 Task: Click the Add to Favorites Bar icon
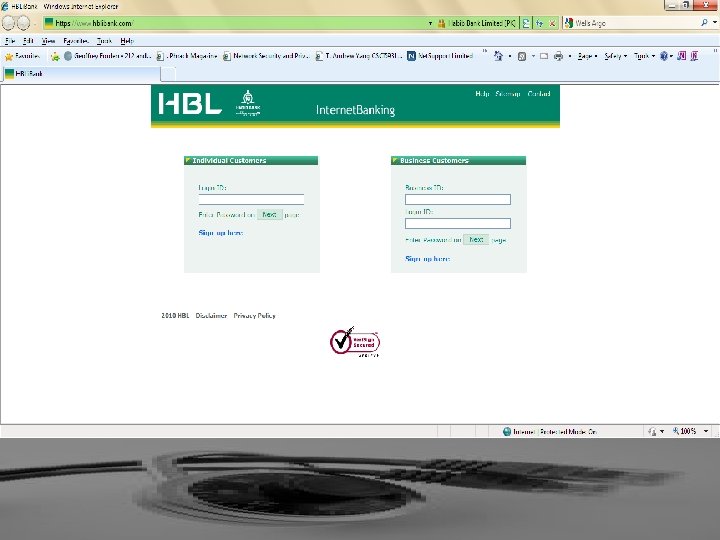click(55, 56)
